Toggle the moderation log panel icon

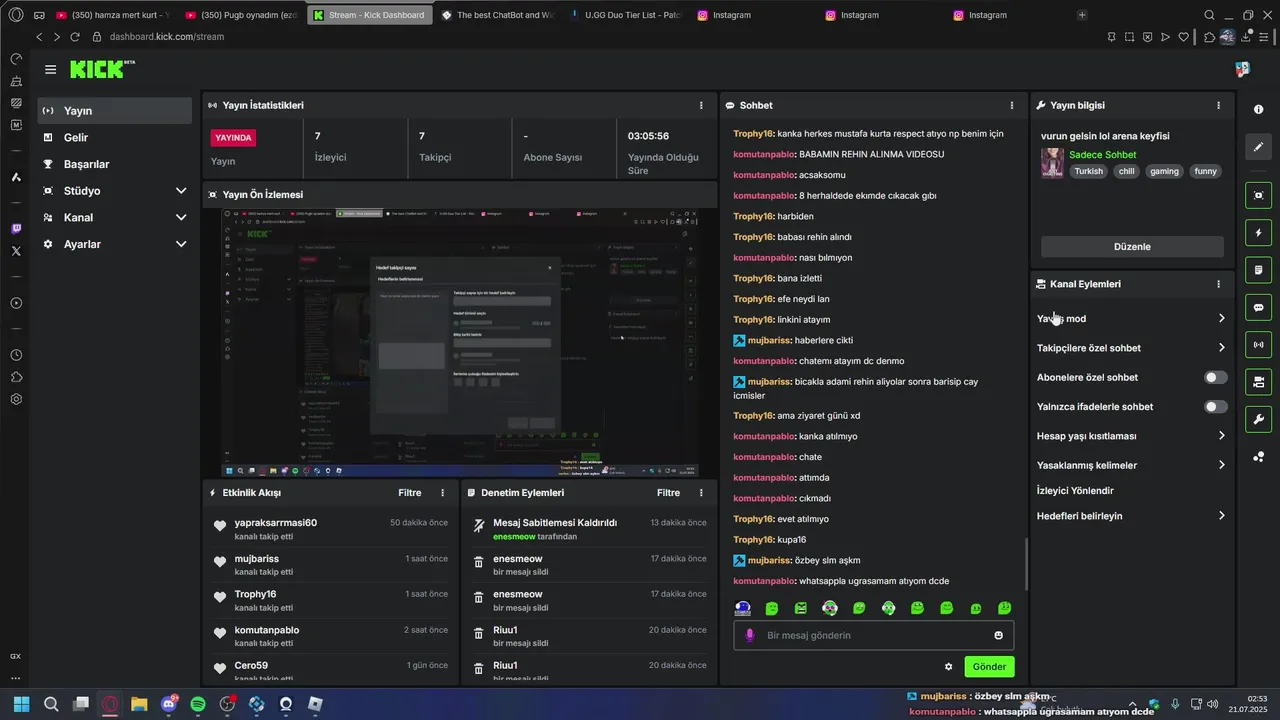1258,270
